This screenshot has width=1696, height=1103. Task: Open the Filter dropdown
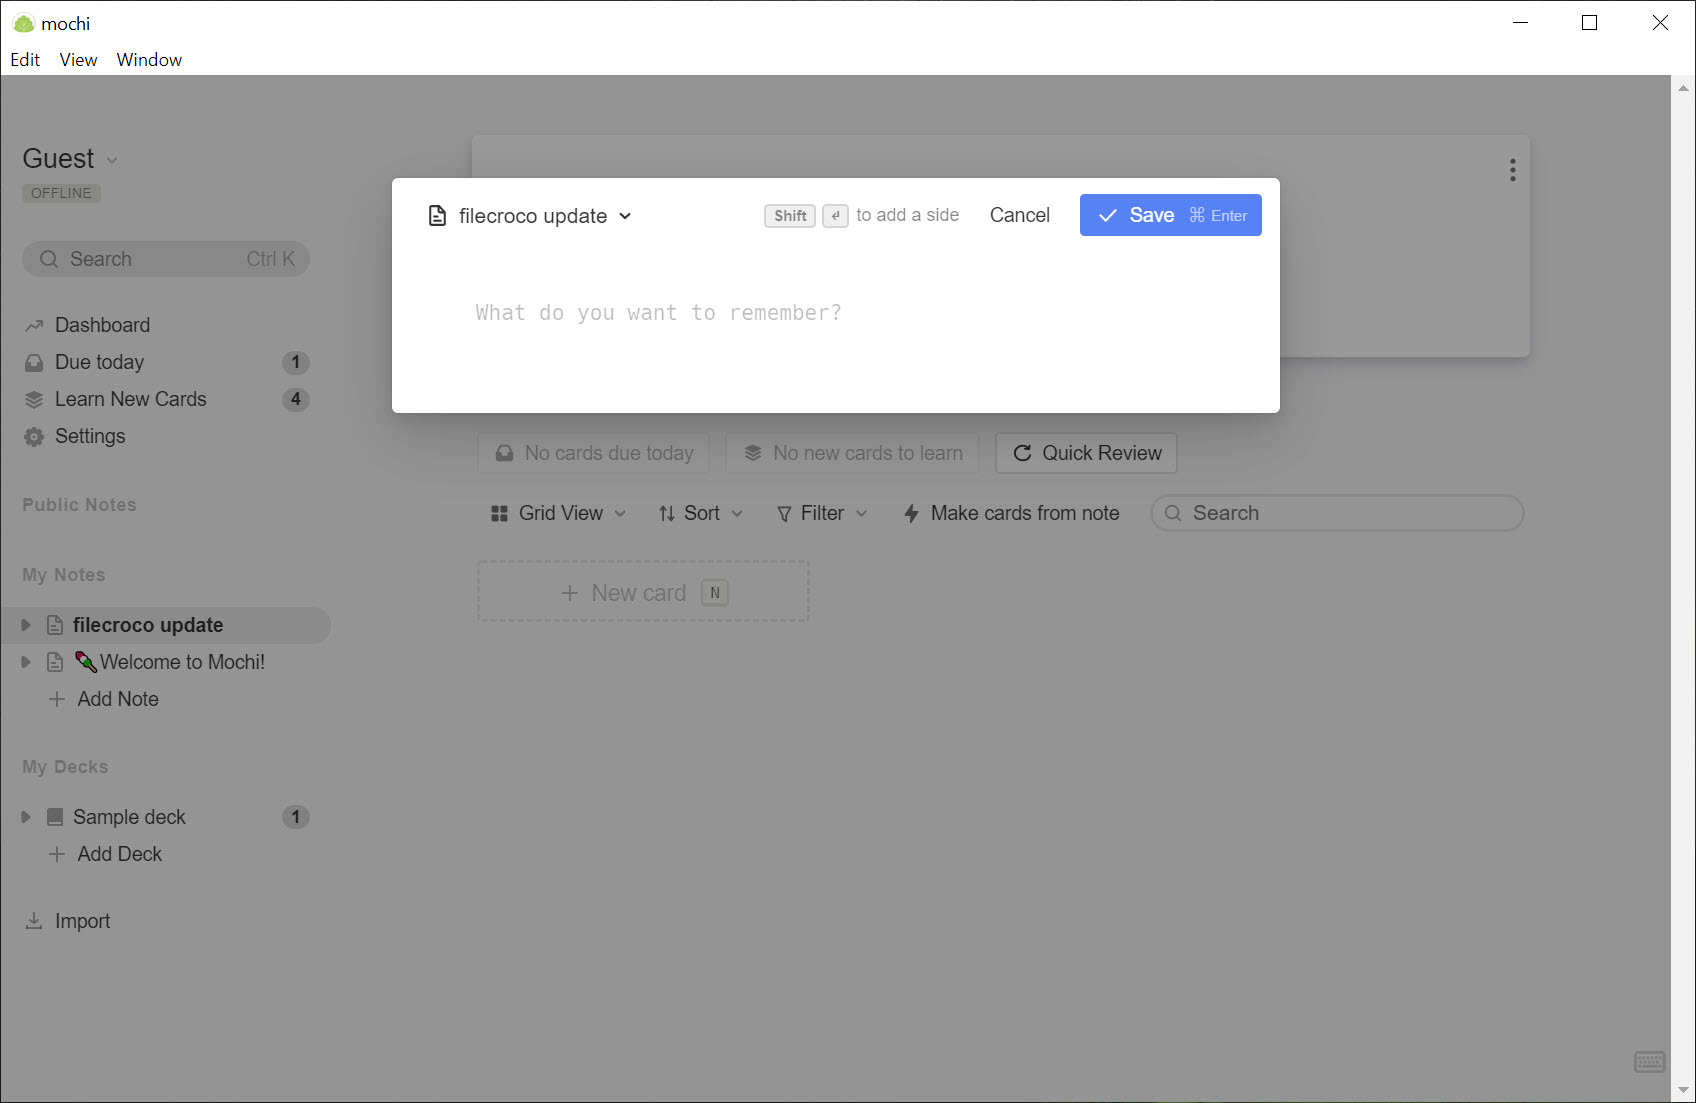click(821, 513)
